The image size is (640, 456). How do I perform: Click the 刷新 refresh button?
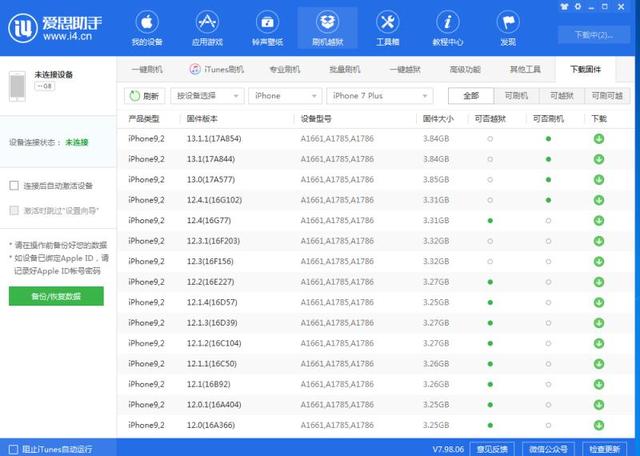(x=145, y=96)
